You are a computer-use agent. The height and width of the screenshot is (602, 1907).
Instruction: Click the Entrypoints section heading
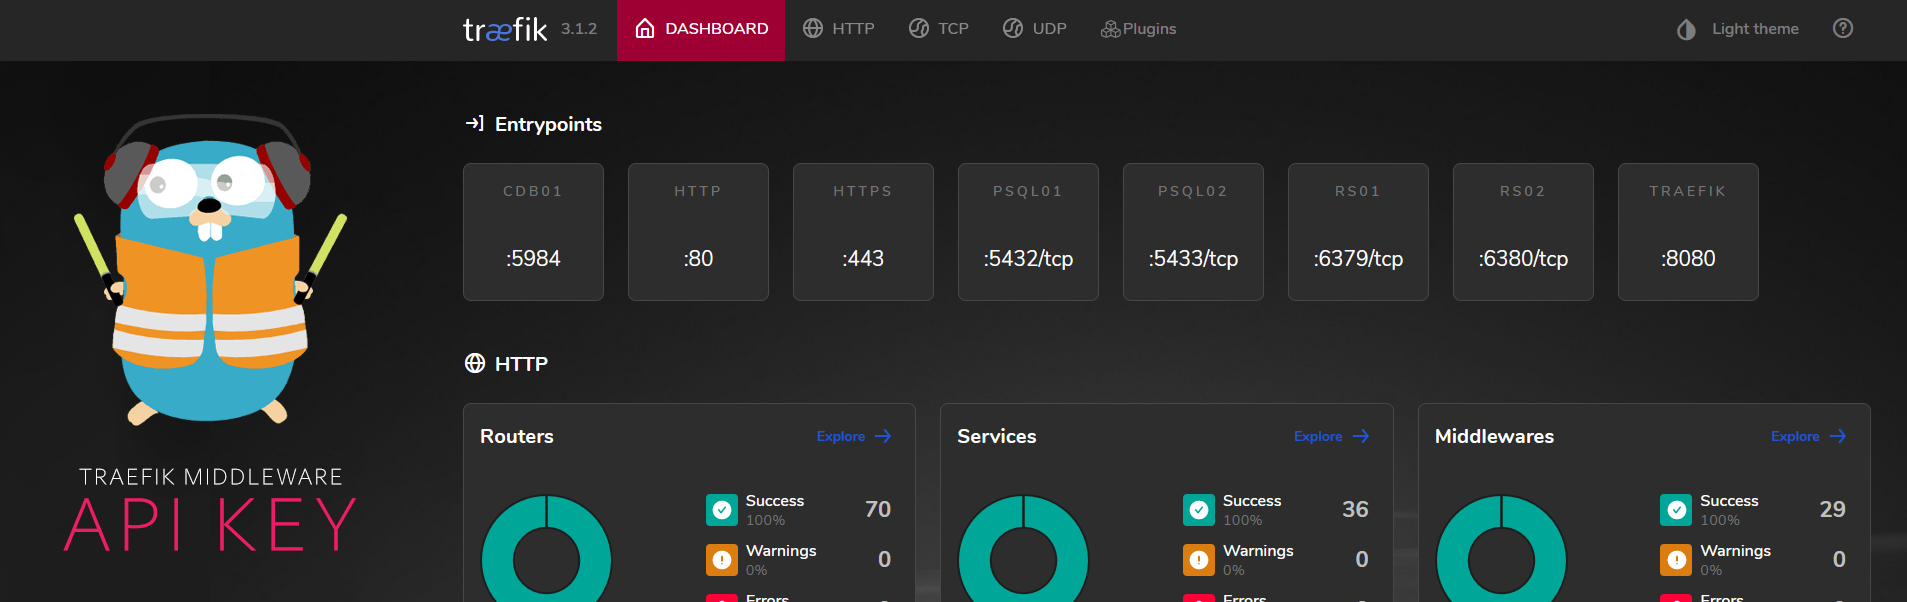click(548, 124)
